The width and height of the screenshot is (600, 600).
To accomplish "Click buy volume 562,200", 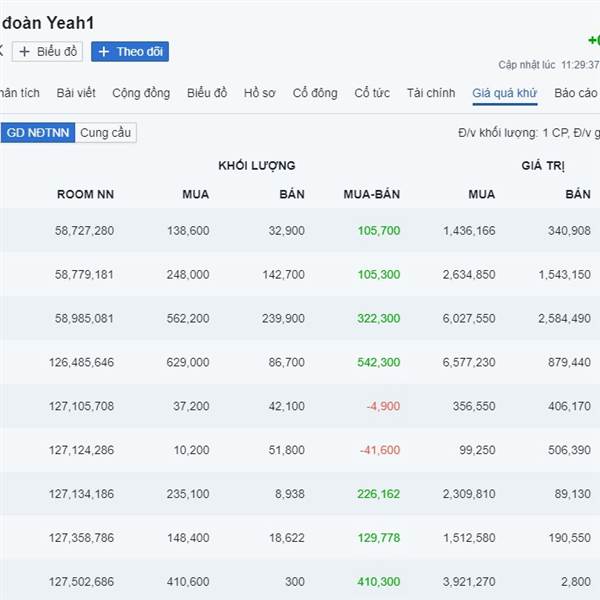I will (x=188, y=318).
